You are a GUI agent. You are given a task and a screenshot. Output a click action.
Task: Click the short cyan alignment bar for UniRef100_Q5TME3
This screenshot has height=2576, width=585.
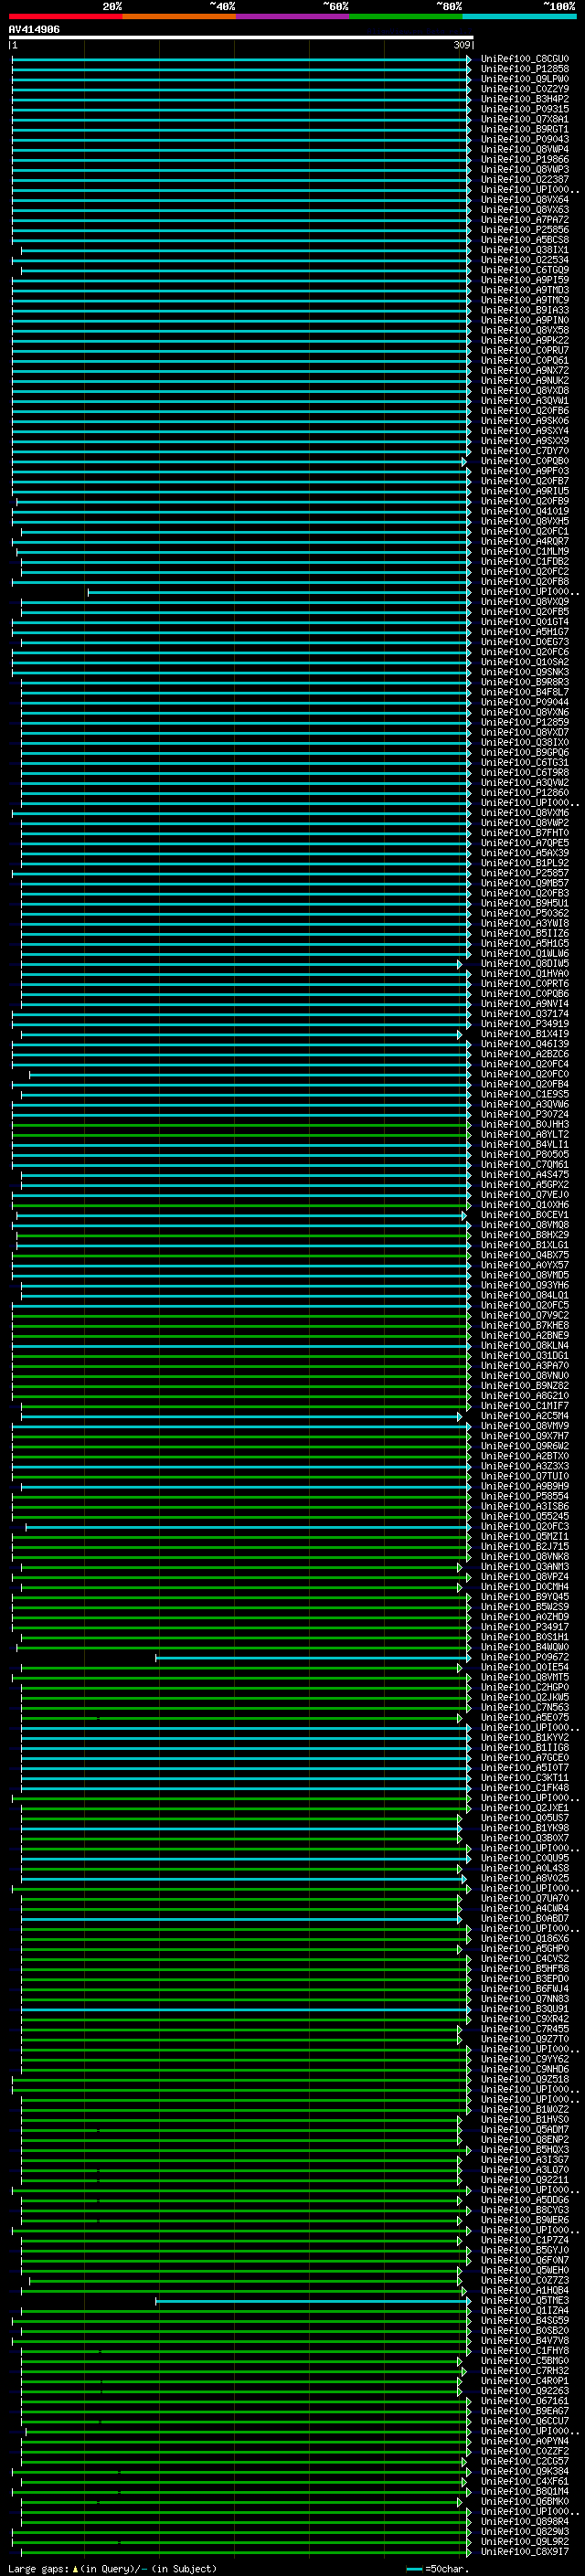click(310, 2301)
